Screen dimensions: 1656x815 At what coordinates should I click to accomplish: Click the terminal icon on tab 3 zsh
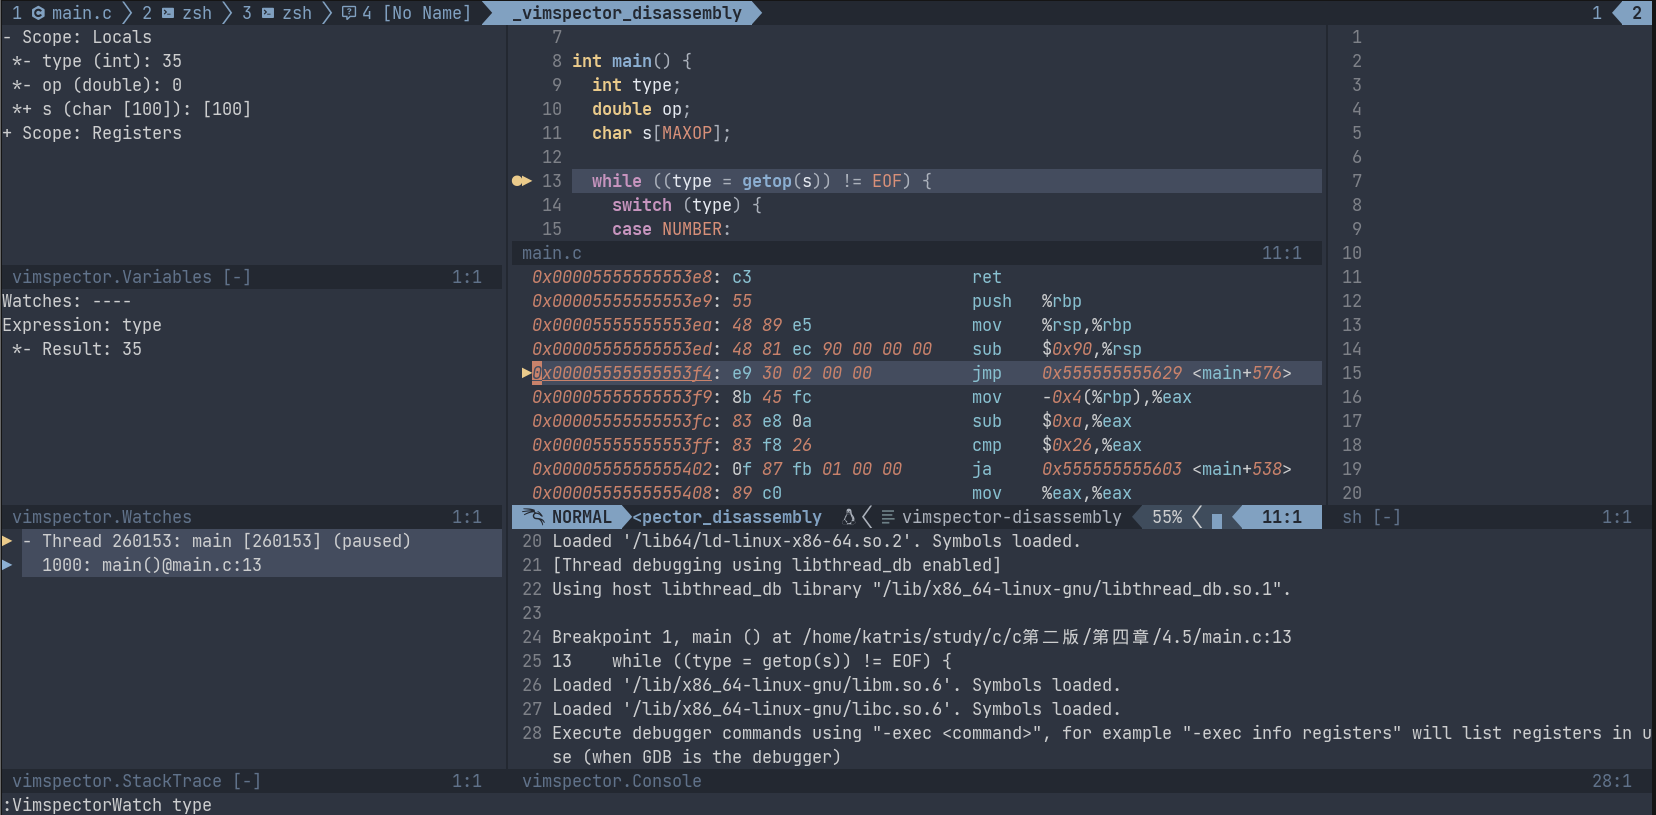(x=268, y=13)
